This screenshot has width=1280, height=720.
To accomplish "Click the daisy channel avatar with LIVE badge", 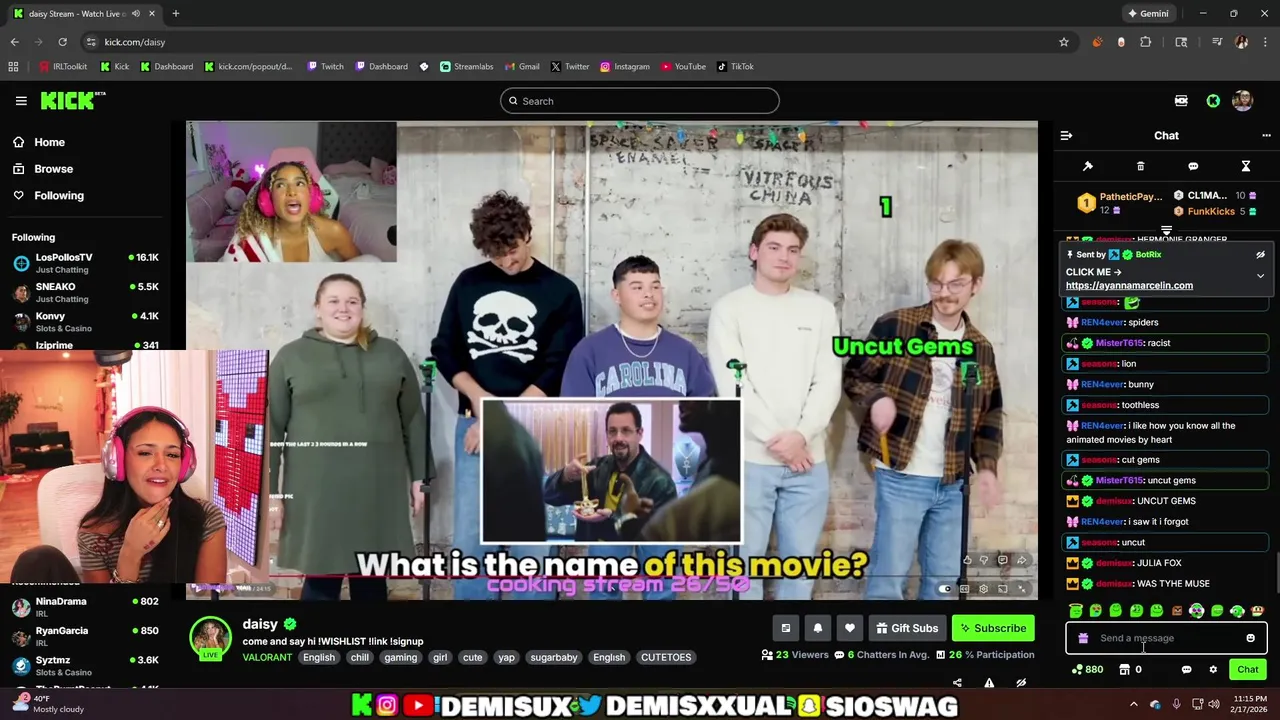I will [211, 639].
